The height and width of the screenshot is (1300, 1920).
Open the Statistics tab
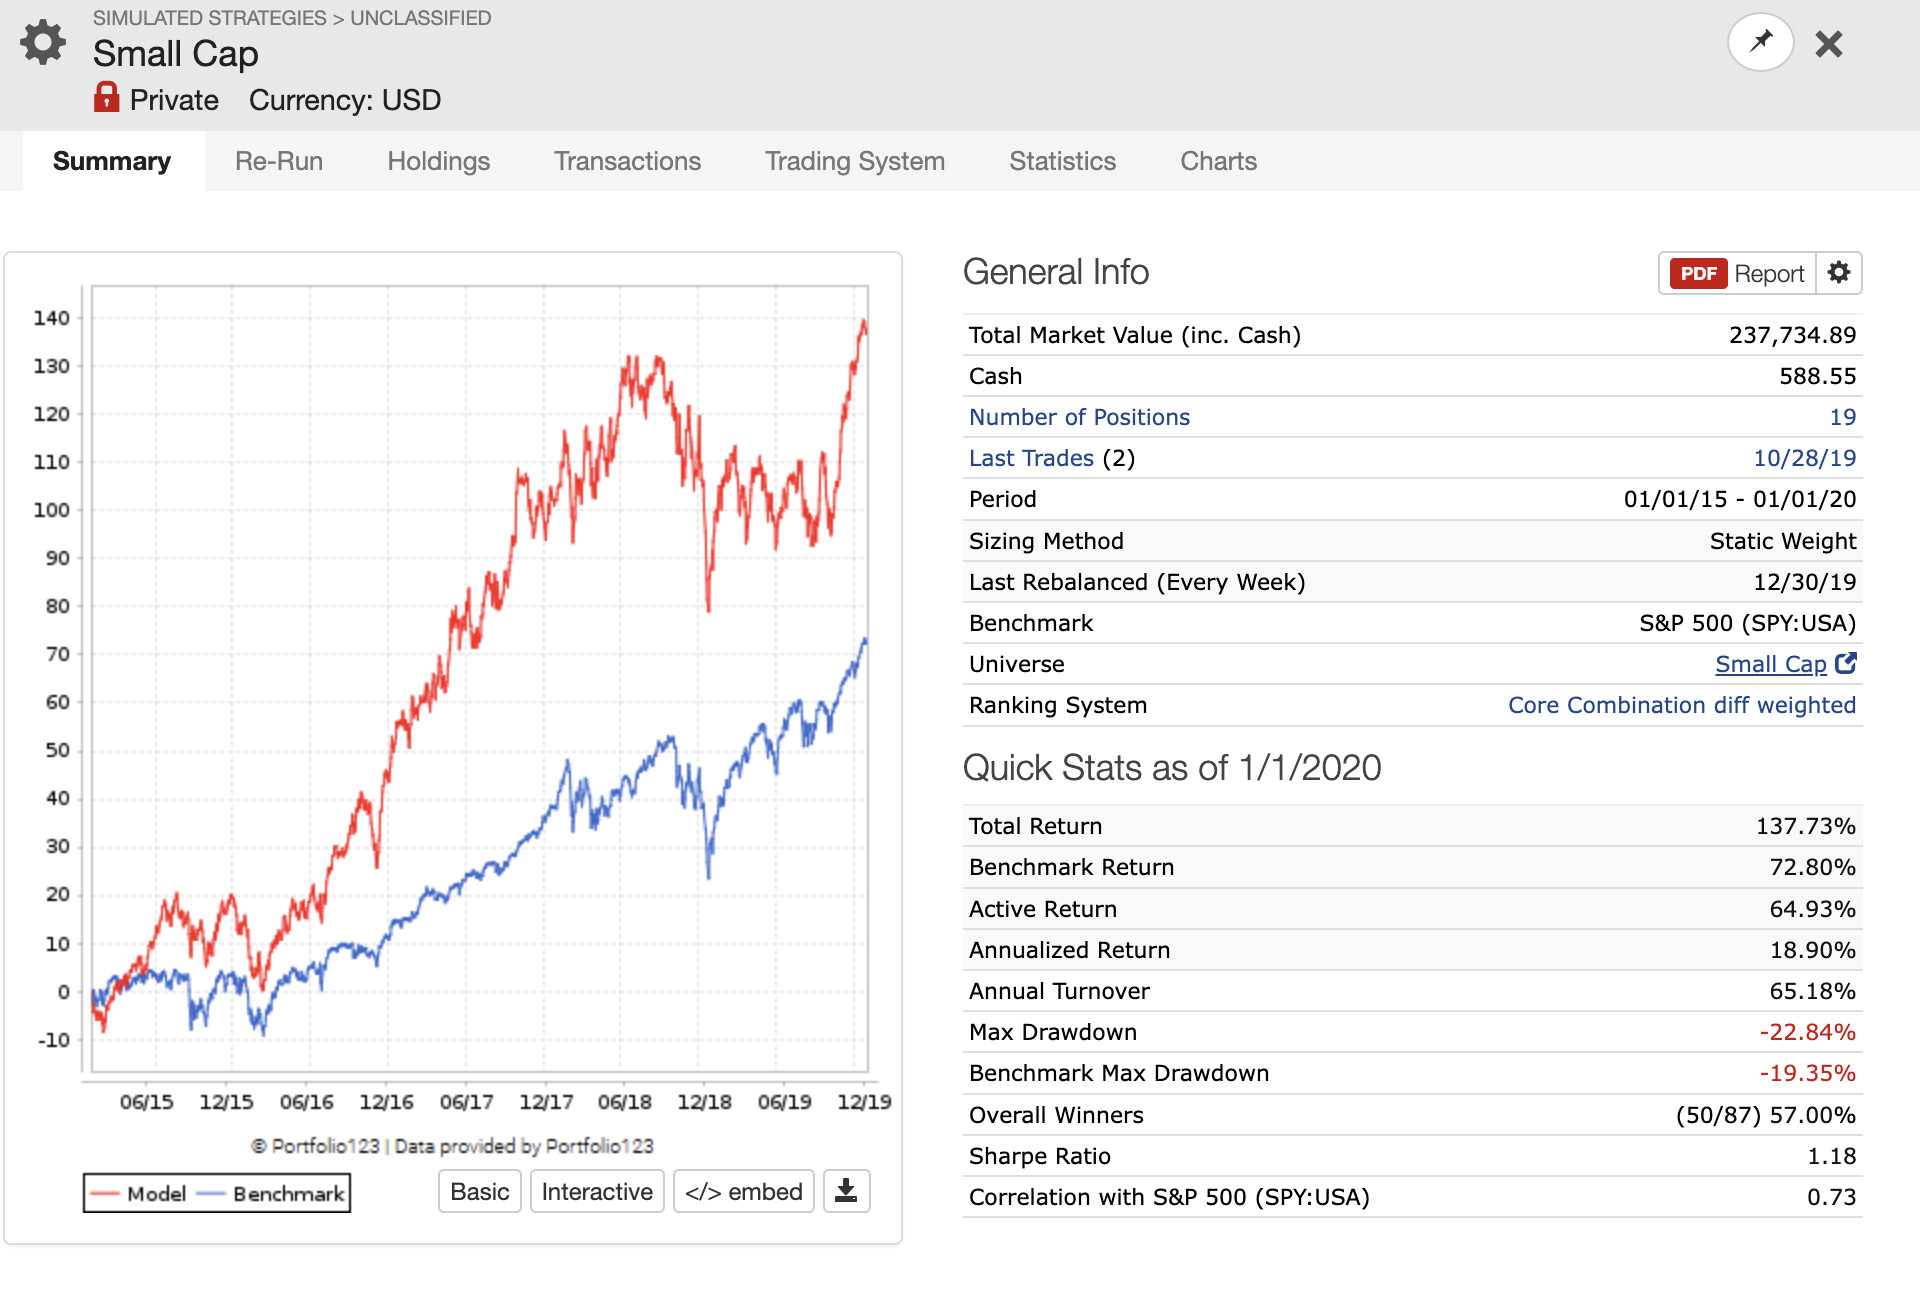pos(1062,161)
